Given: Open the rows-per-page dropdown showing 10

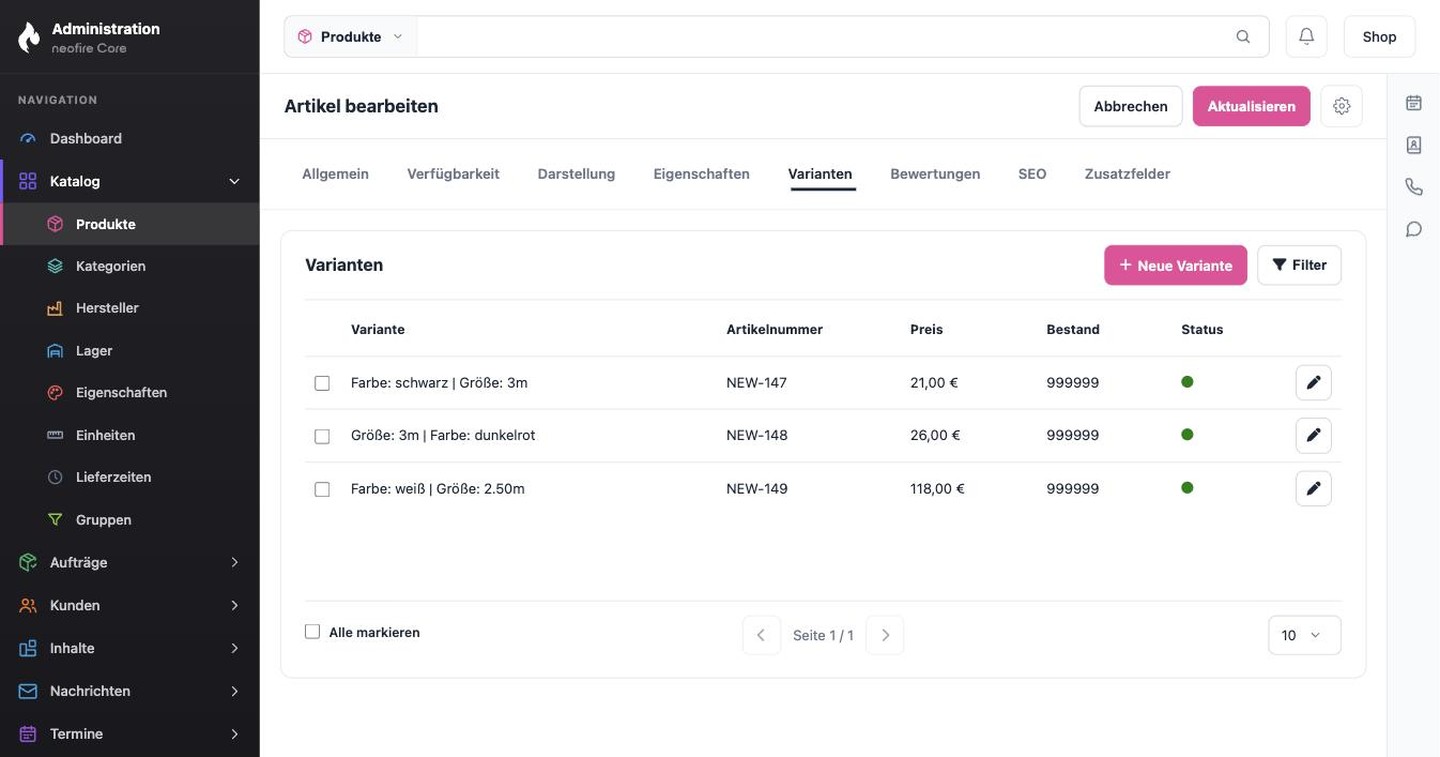Looking at the screenshot, I should (1304, 635).
